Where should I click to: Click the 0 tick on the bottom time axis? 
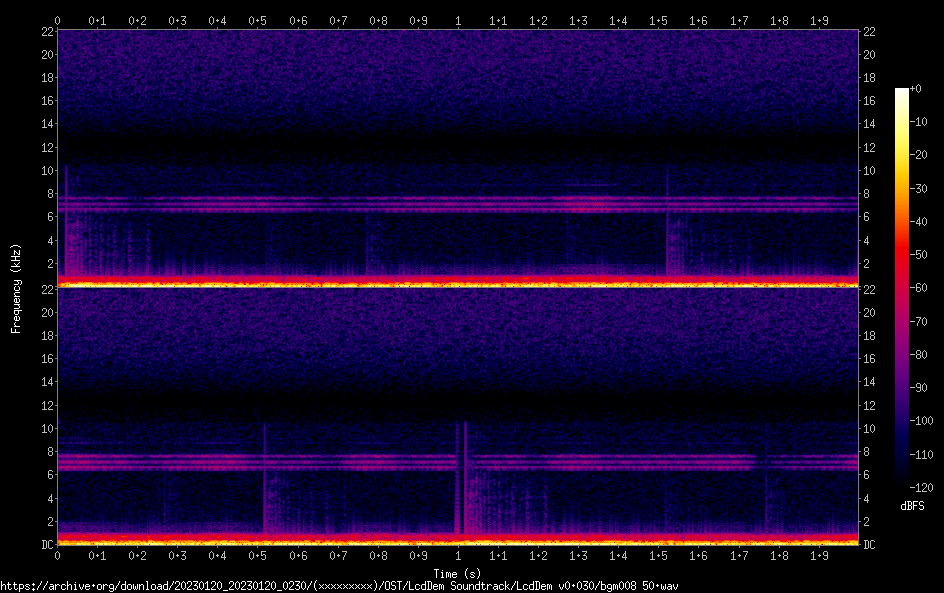tap(57, 555)
